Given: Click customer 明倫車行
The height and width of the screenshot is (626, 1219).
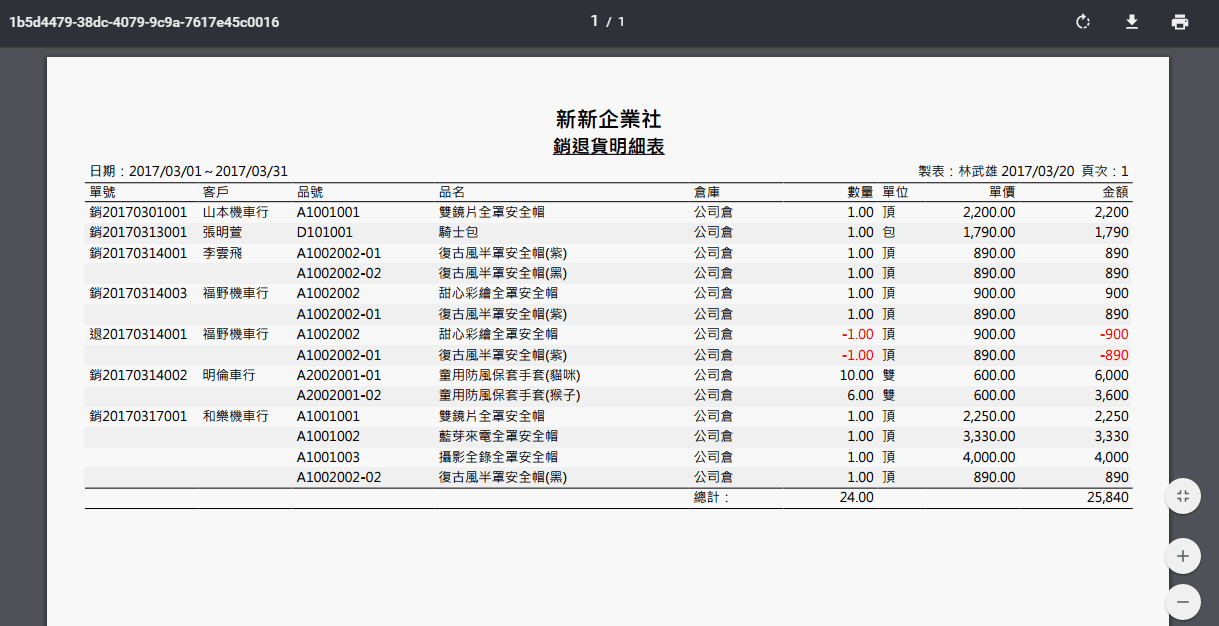Looking at the screenshot, I should (229, 376).
